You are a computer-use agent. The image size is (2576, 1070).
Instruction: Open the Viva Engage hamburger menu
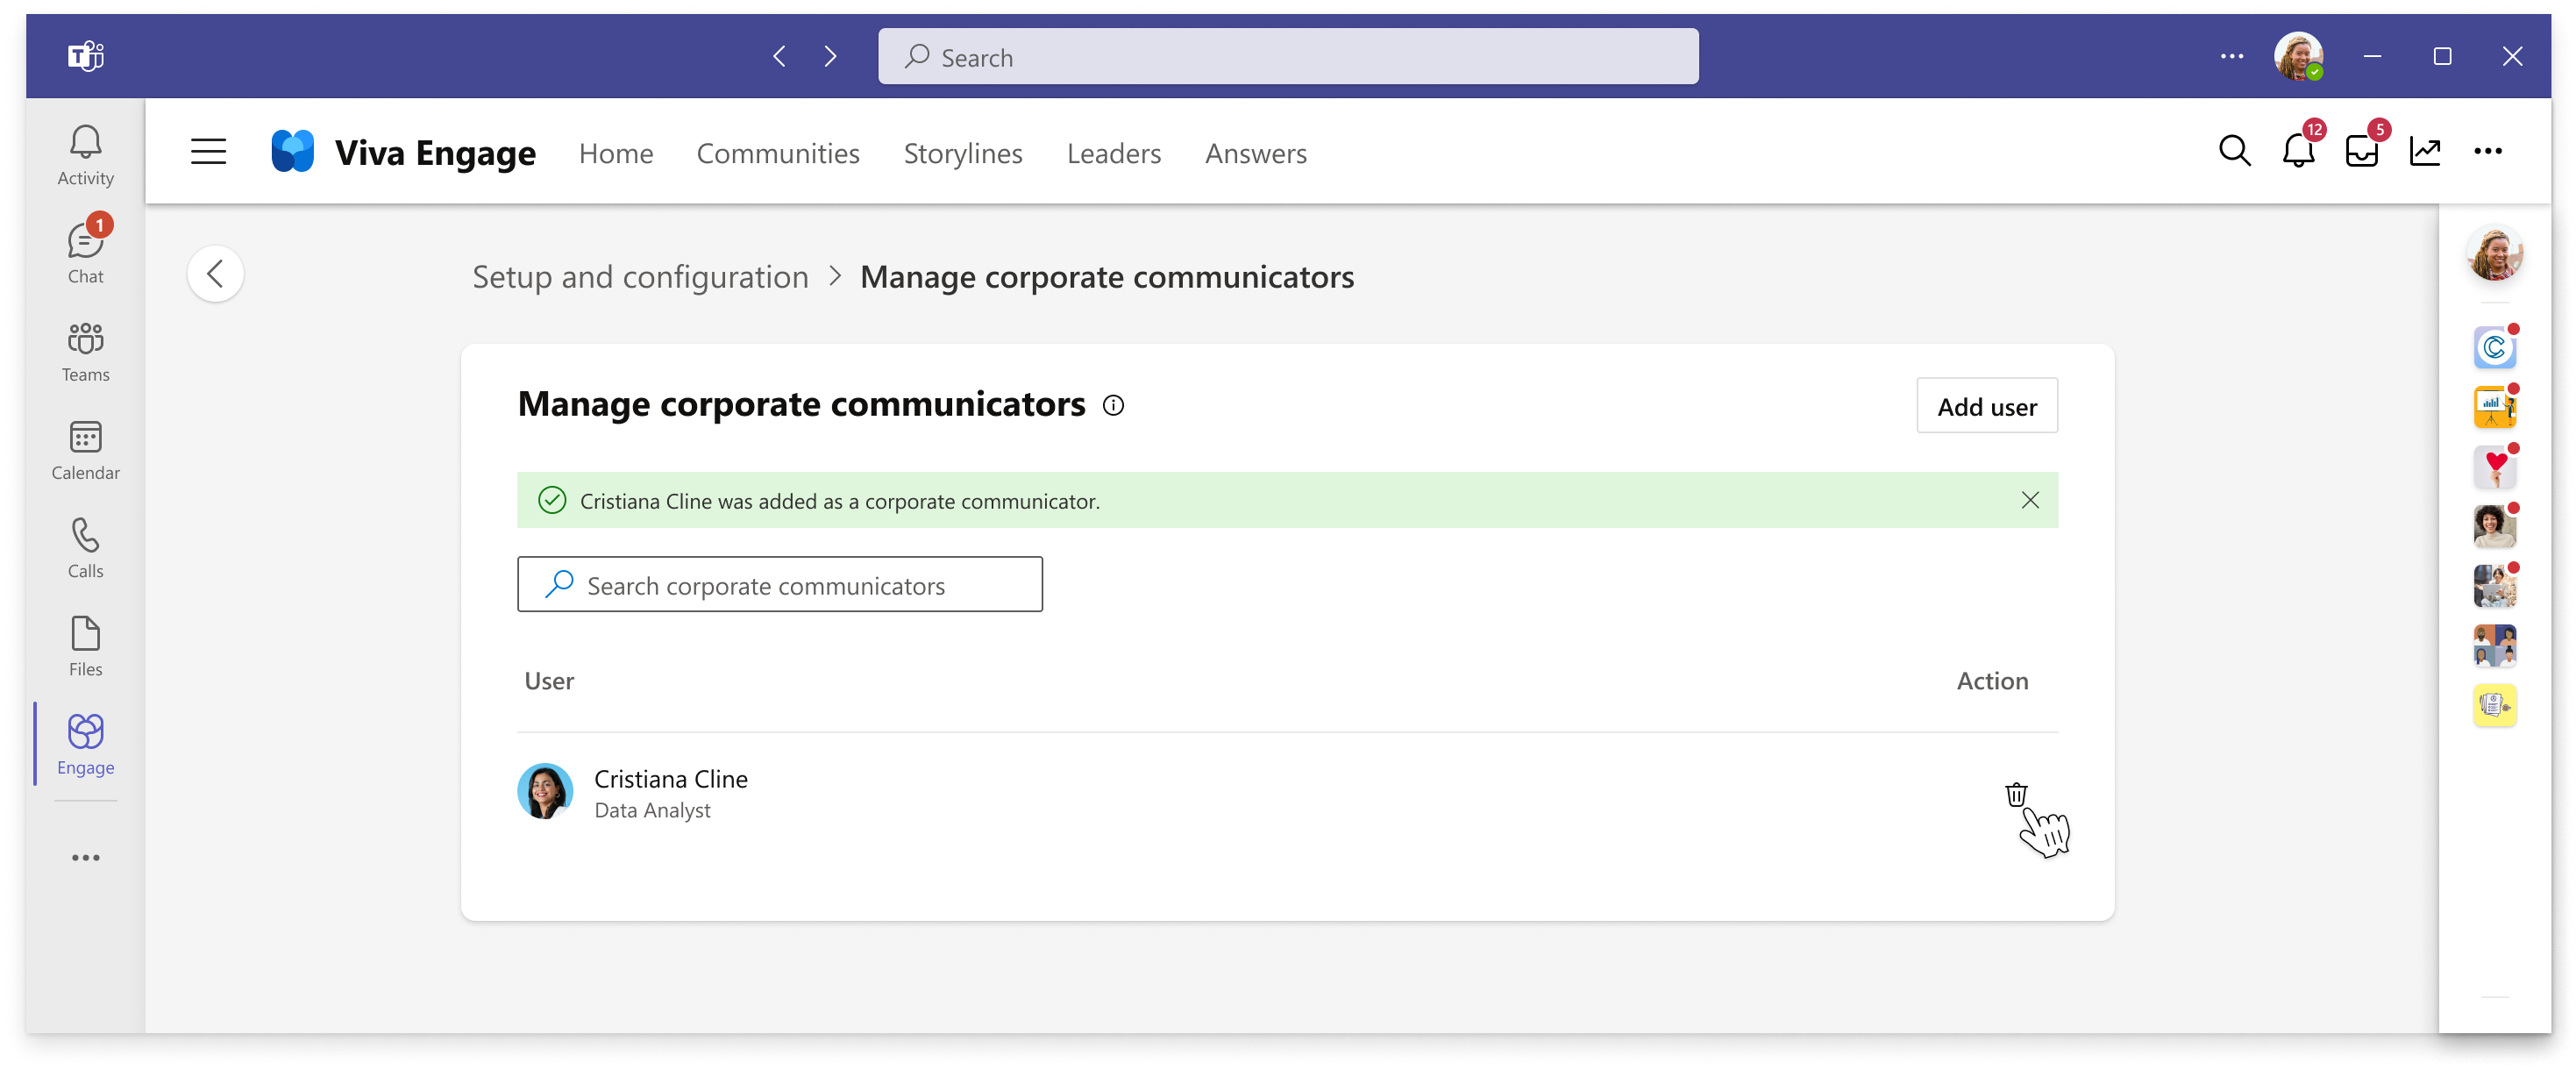coord(208,152)
